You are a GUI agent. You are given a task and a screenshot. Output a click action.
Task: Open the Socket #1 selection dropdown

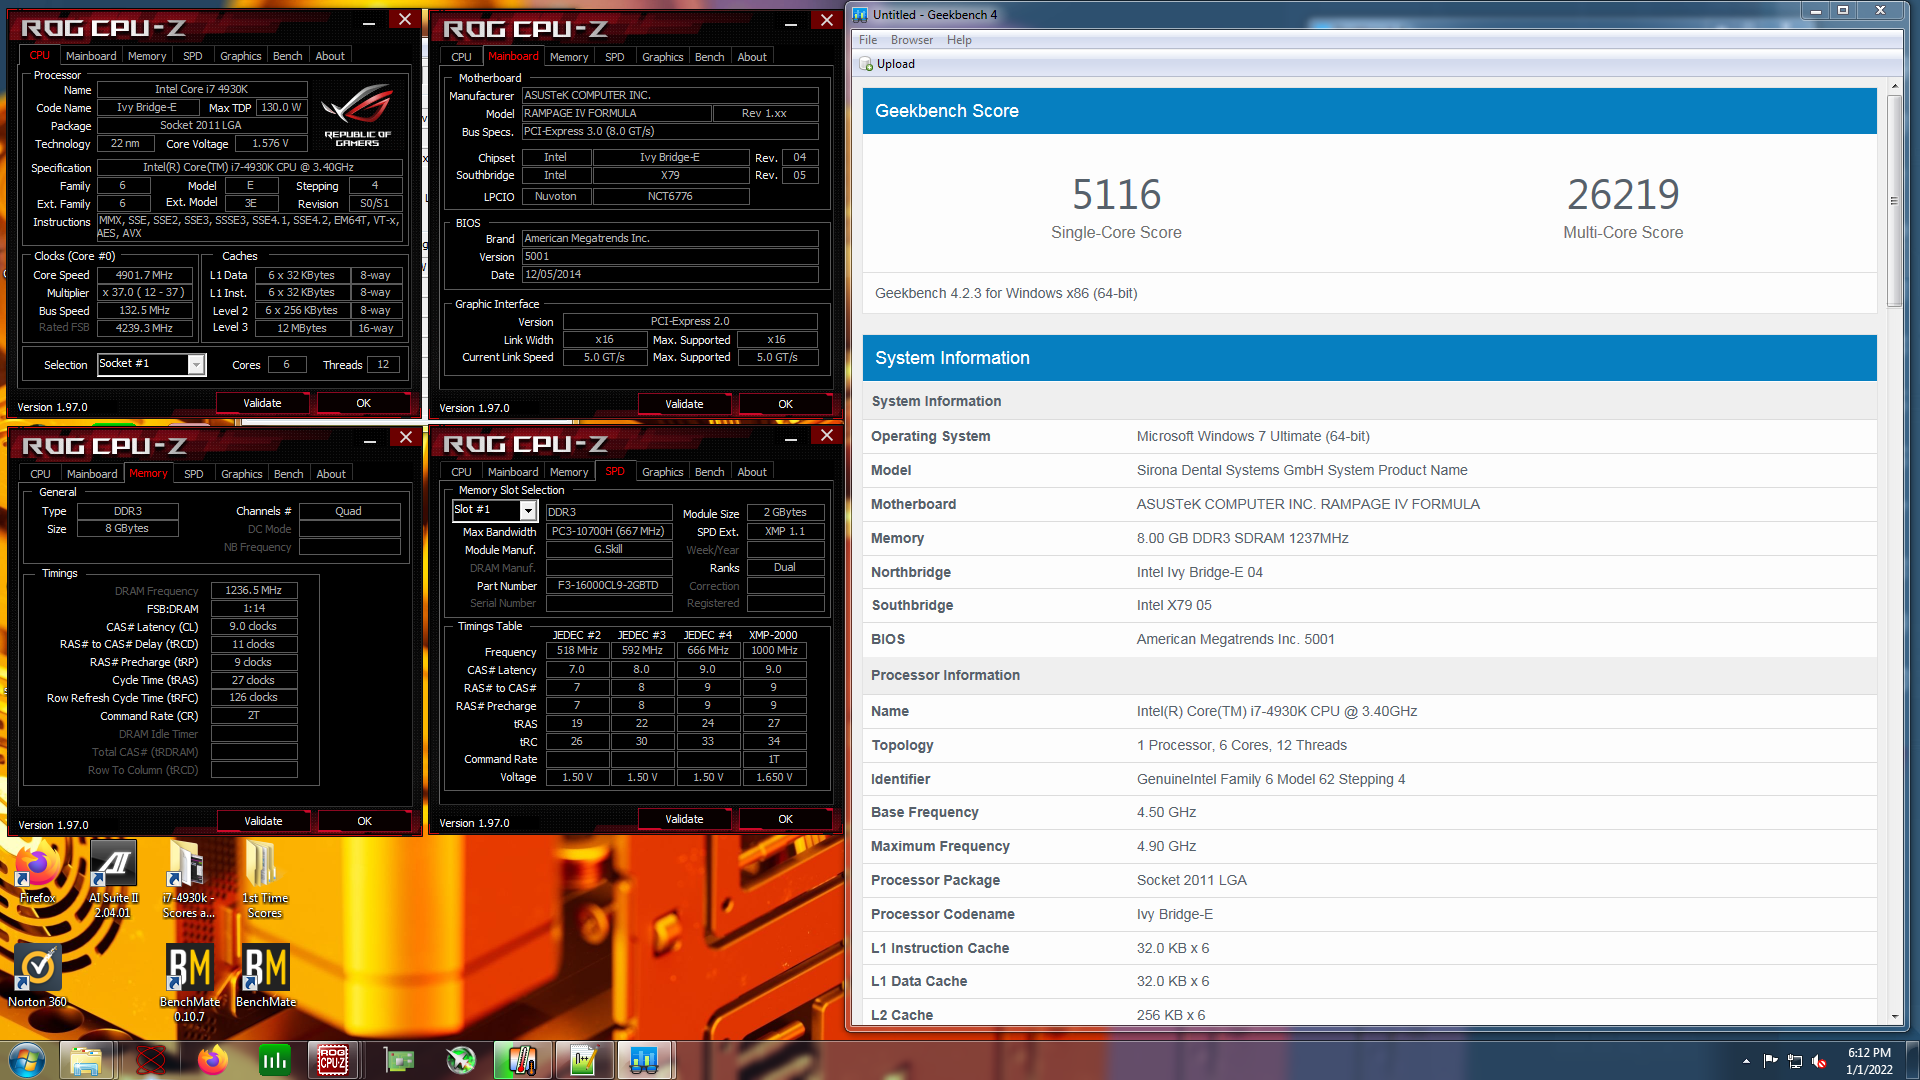point(196,365)
